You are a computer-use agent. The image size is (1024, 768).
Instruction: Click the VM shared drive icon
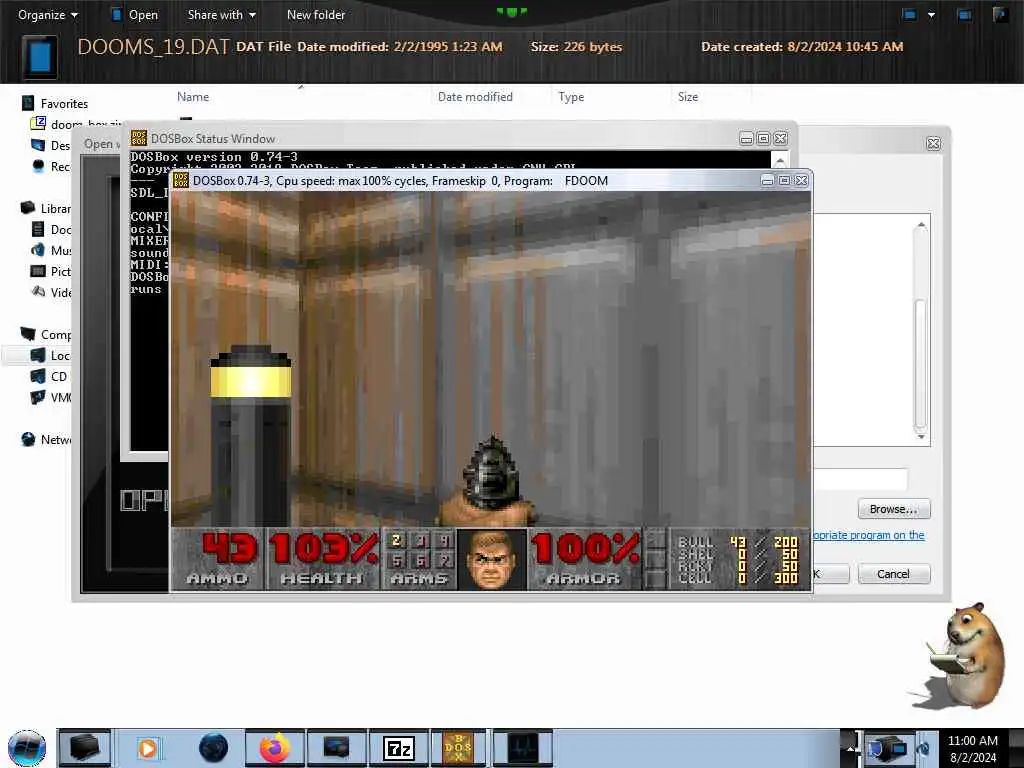coord(39,397)
